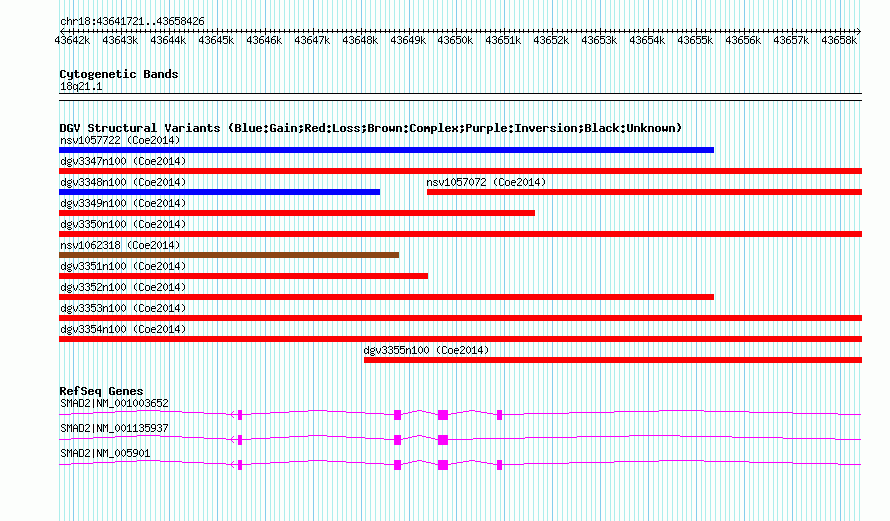Click the 43644k ruler tick label
The width and height of the screenshot is (890, 521).
point(168,40)
